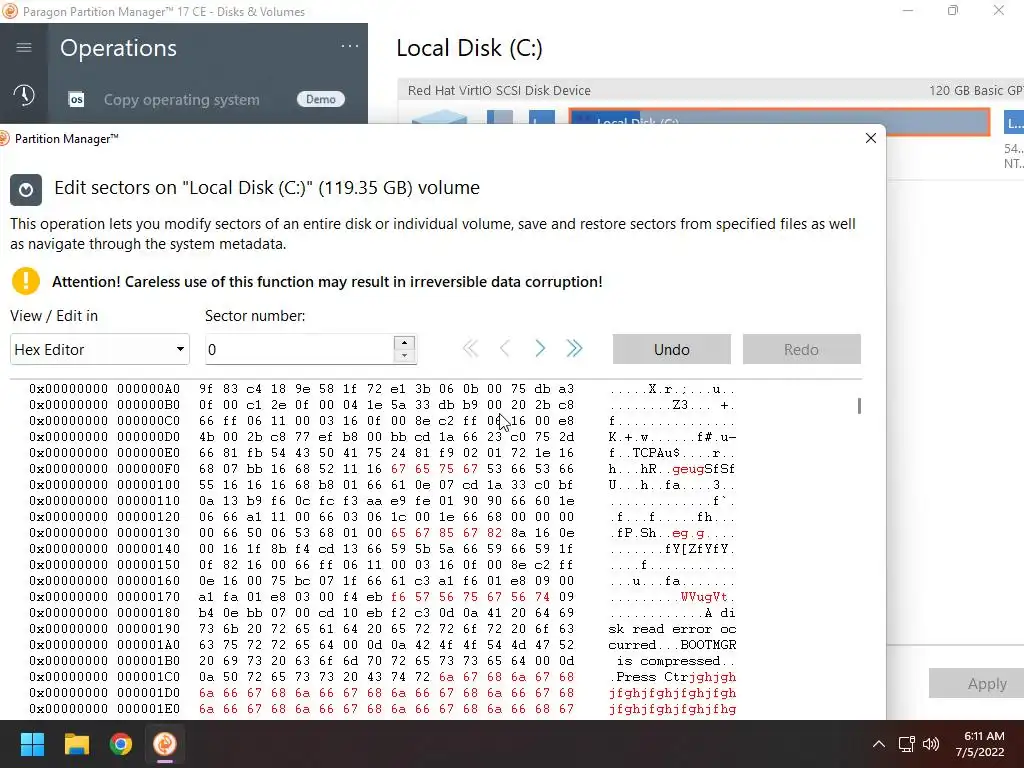The height and width of the screenshot is (768, 1024).
Task: Click the Undo button
Action: coord(671,349)
